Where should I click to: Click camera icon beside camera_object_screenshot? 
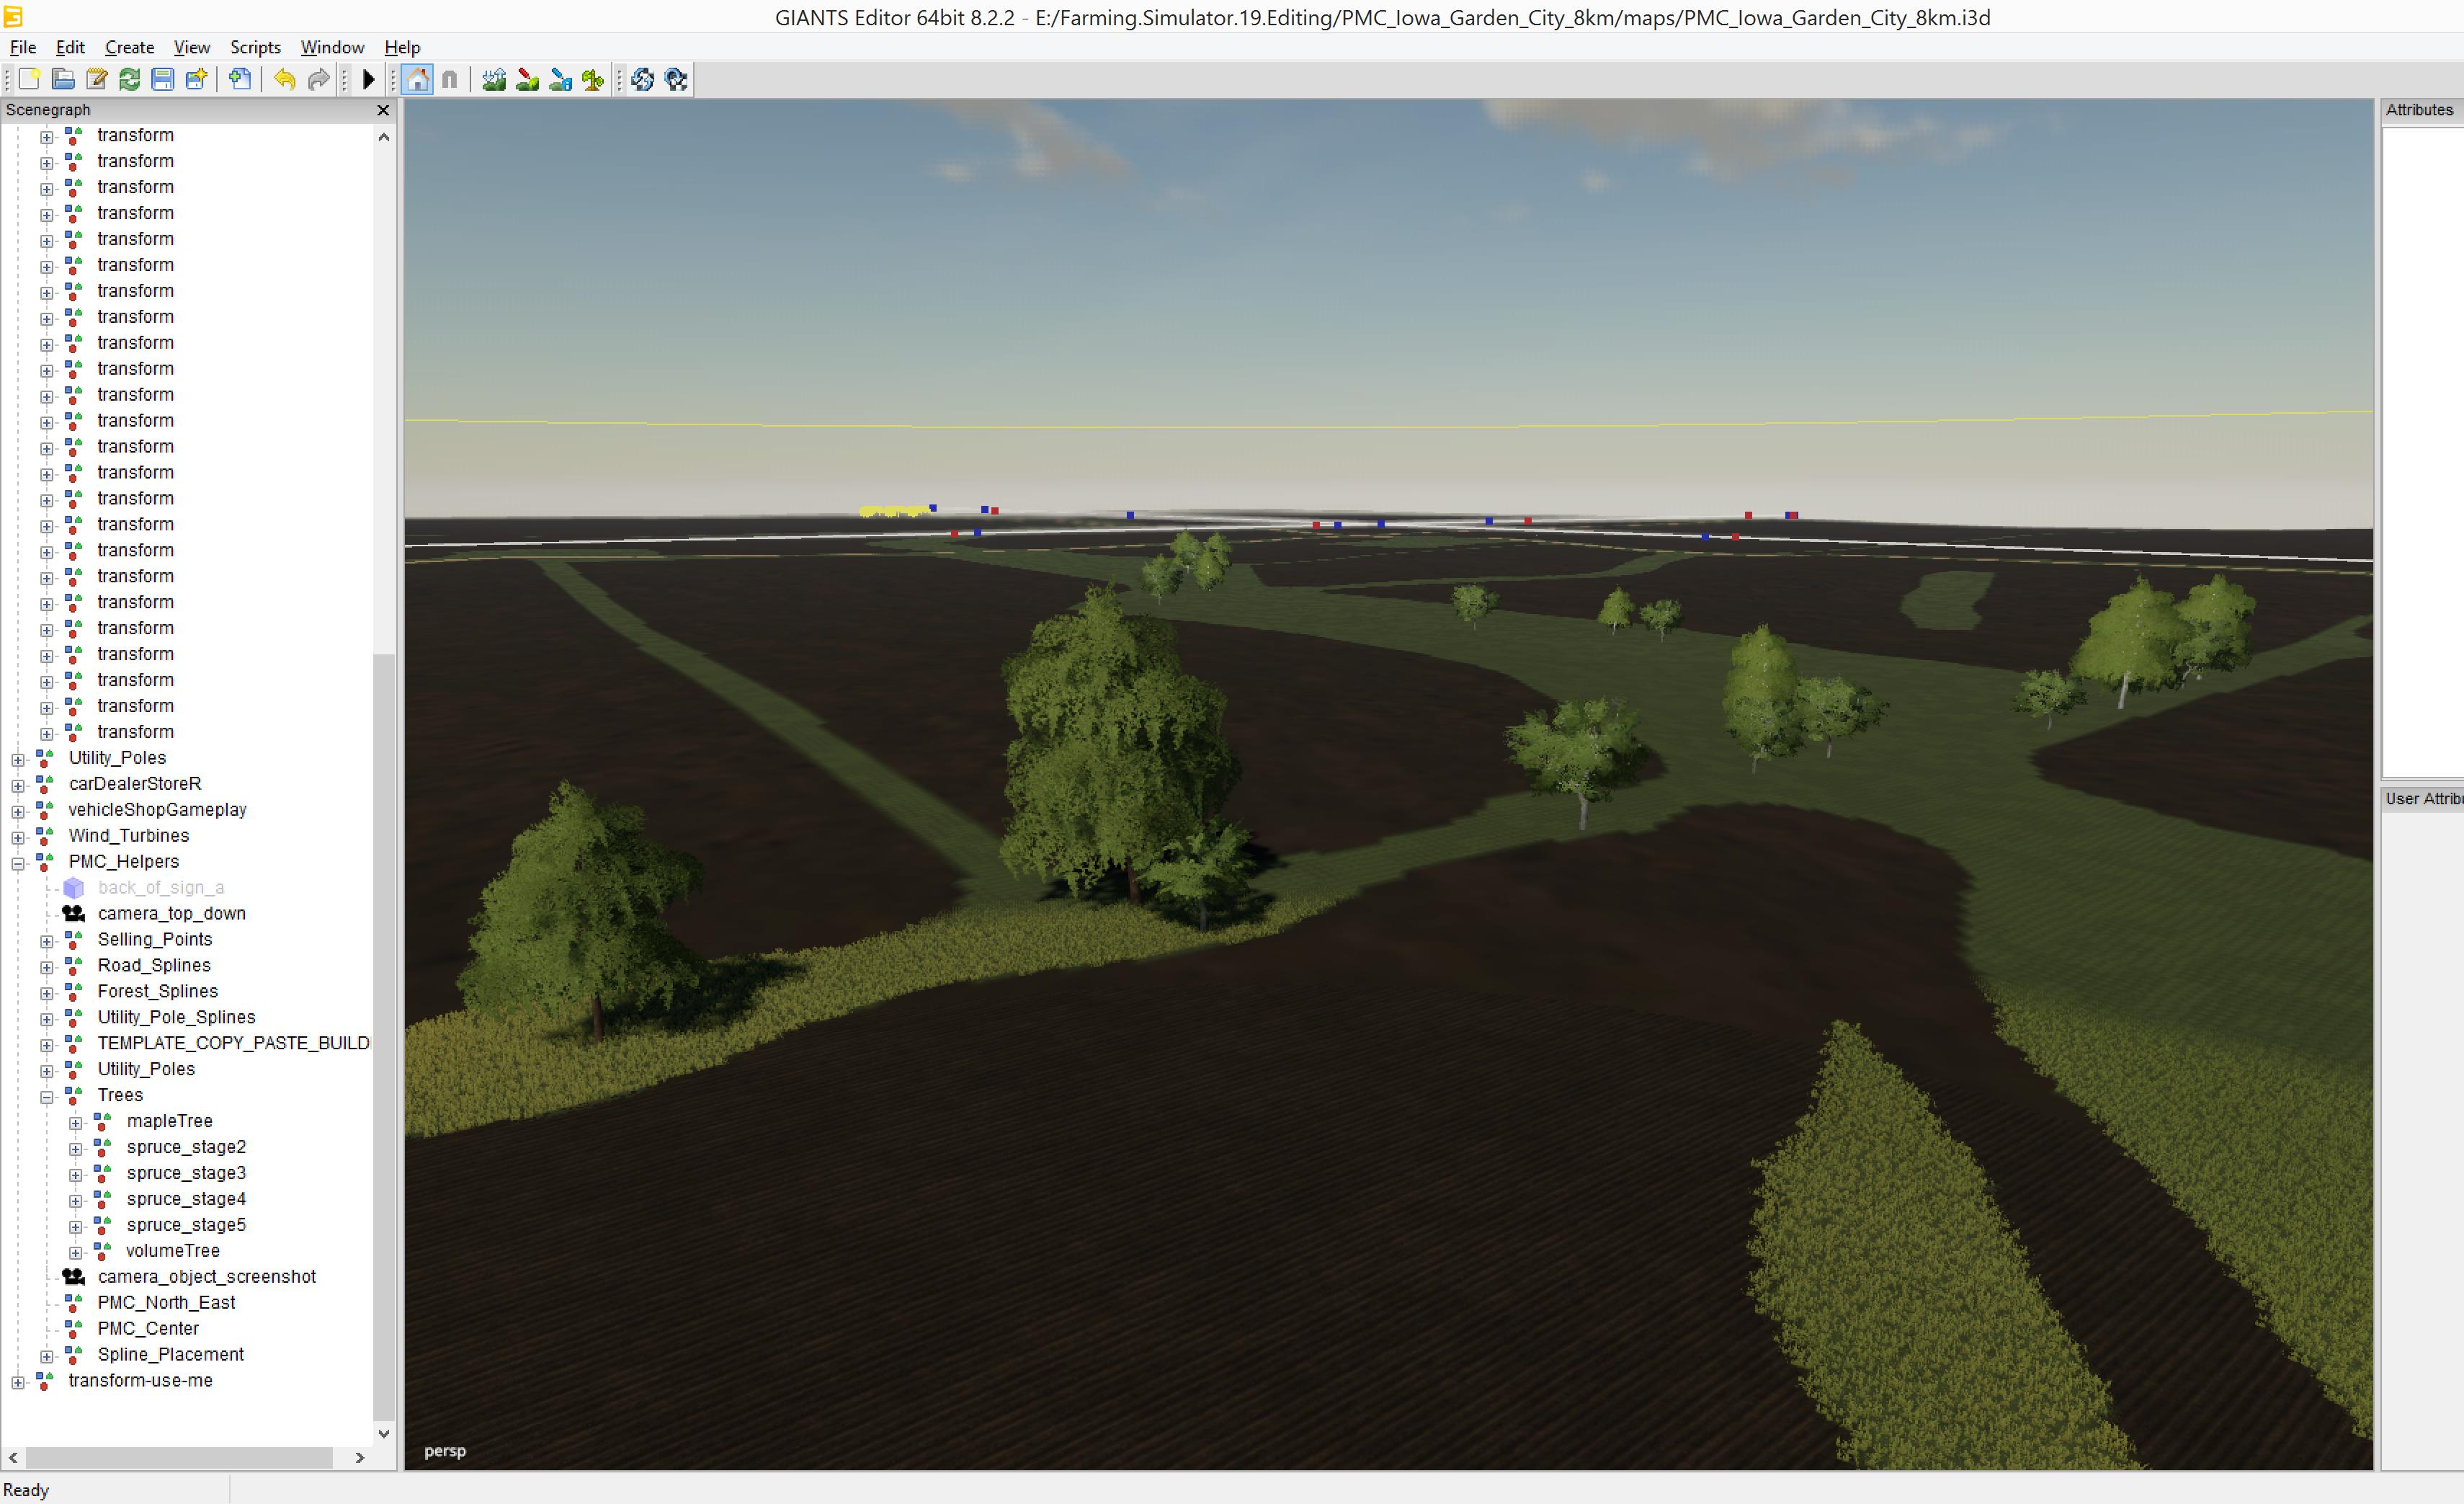pyautogui.click(x=74, y=1277)
